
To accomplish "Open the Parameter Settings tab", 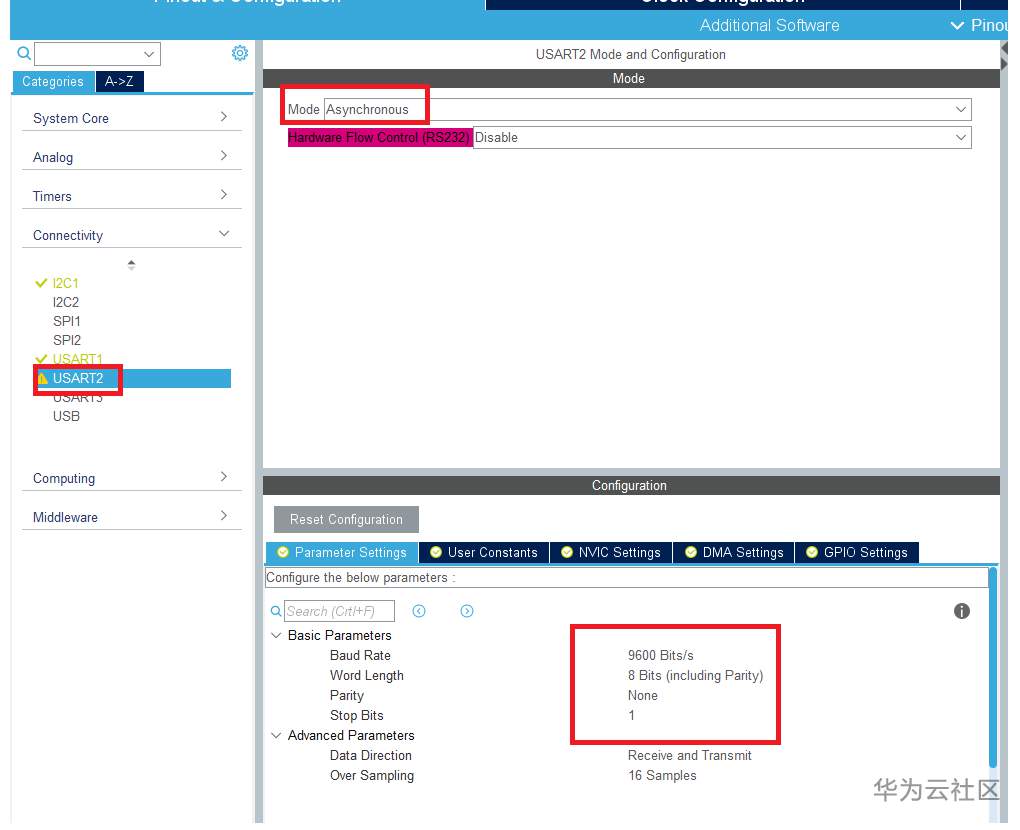I will [x=342, y=552].
